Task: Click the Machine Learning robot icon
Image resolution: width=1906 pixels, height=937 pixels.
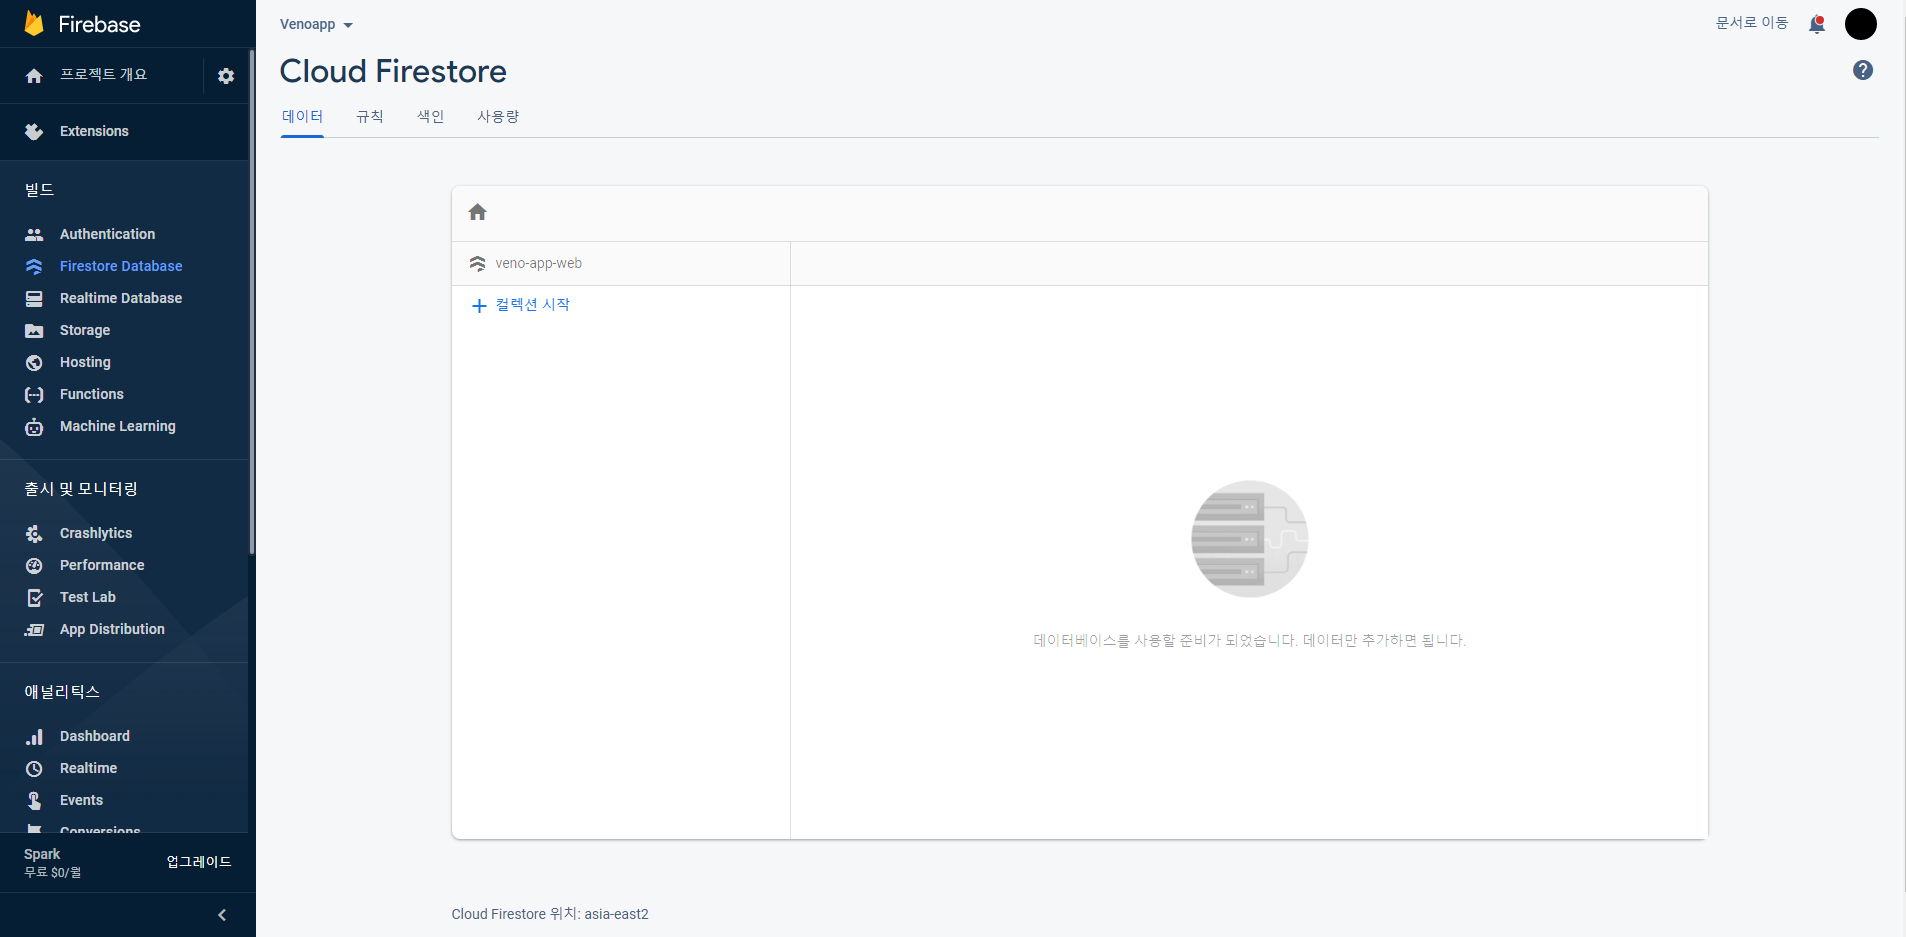Action: pyautogui.click(x=34, y=427)
